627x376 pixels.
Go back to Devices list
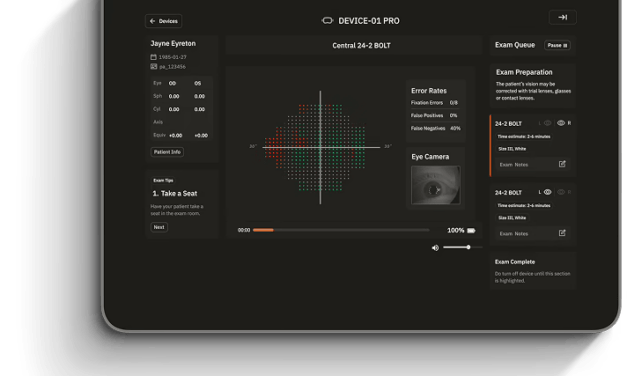point(164,21)
